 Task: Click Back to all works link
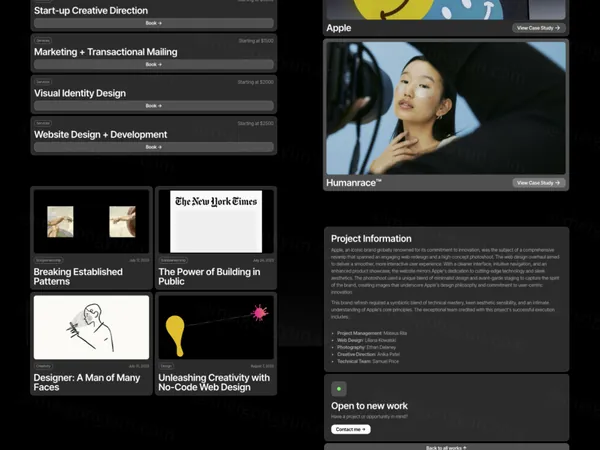446,448
